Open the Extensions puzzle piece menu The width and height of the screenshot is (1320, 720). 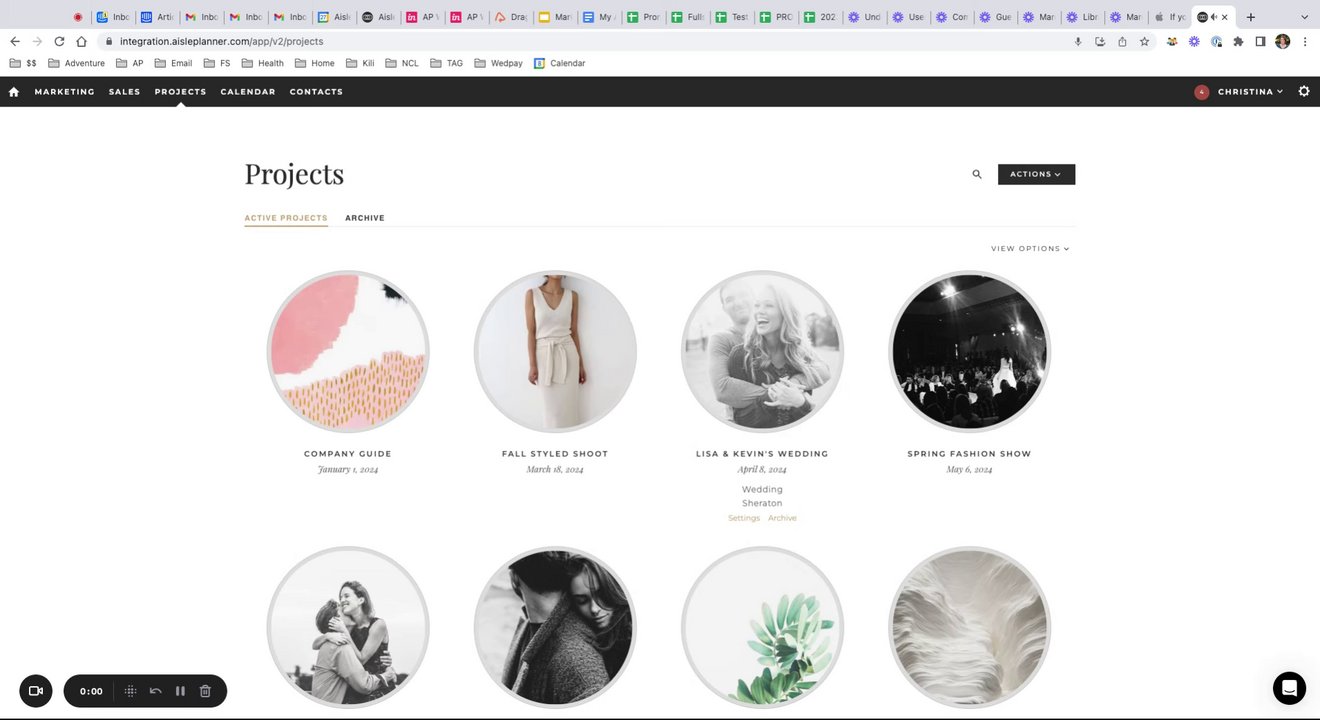coord(1238,41)
